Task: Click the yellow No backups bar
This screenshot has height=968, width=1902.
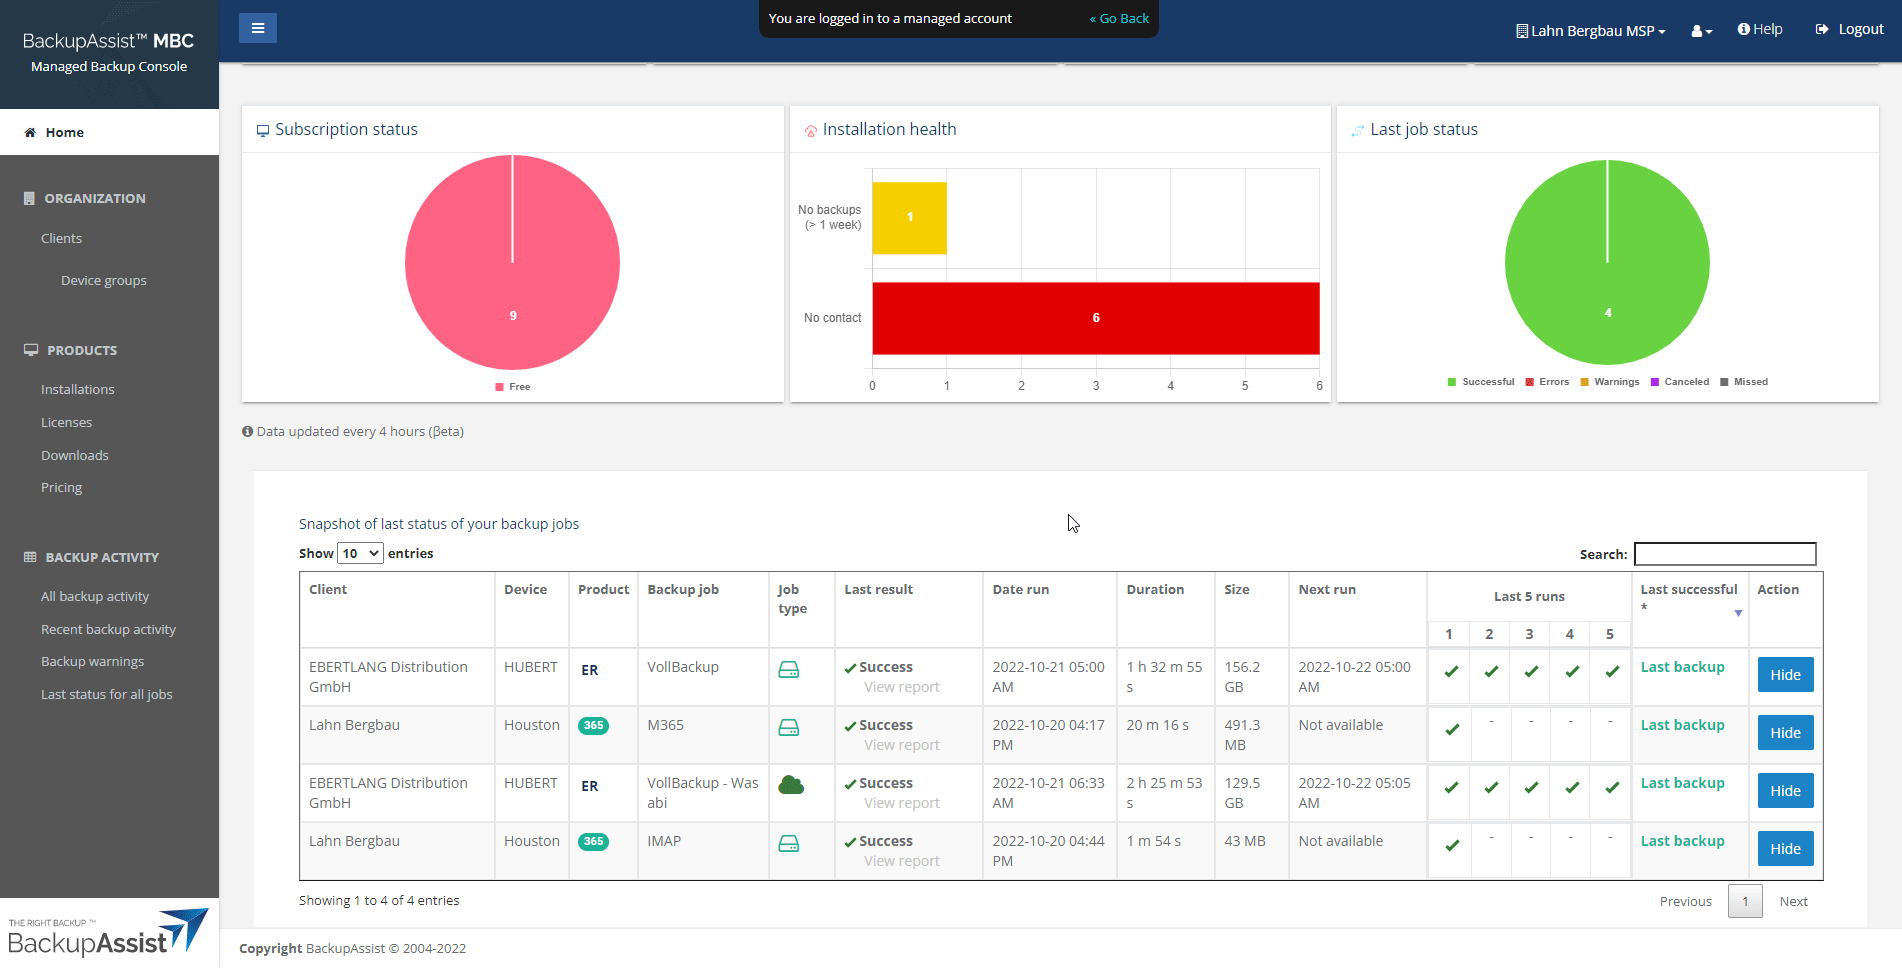Action: pos(909,218)
